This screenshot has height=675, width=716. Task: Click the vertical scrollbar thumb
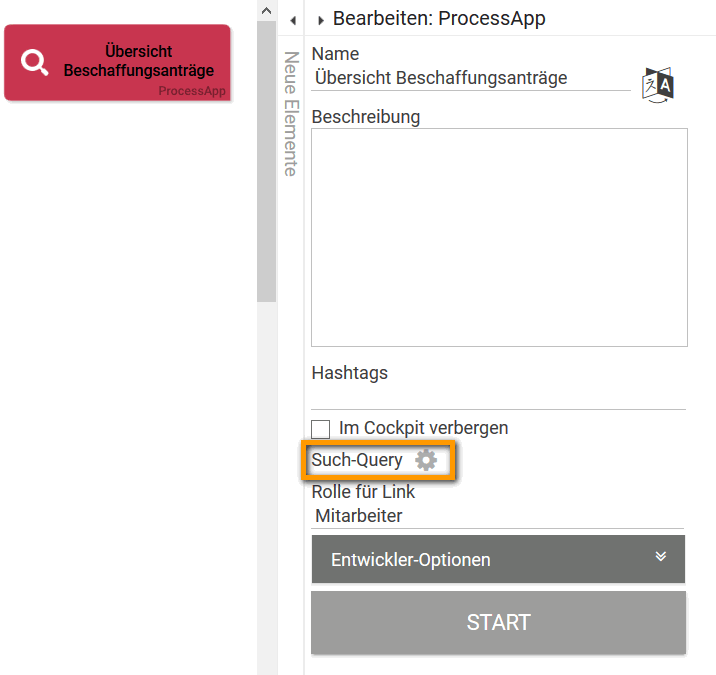(x=266, y=160)
